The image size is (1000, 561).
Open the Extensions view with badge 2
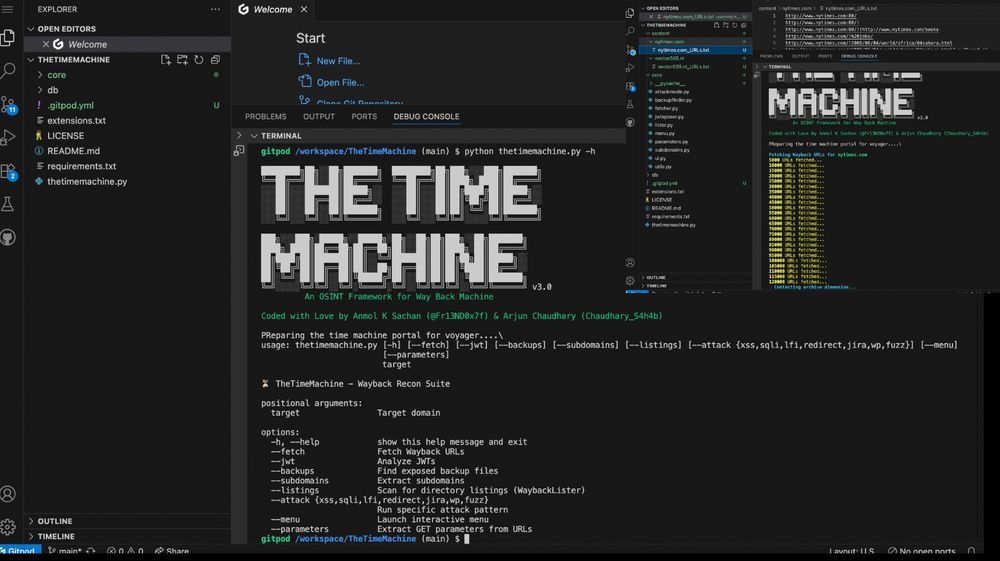tap(8, 171)
